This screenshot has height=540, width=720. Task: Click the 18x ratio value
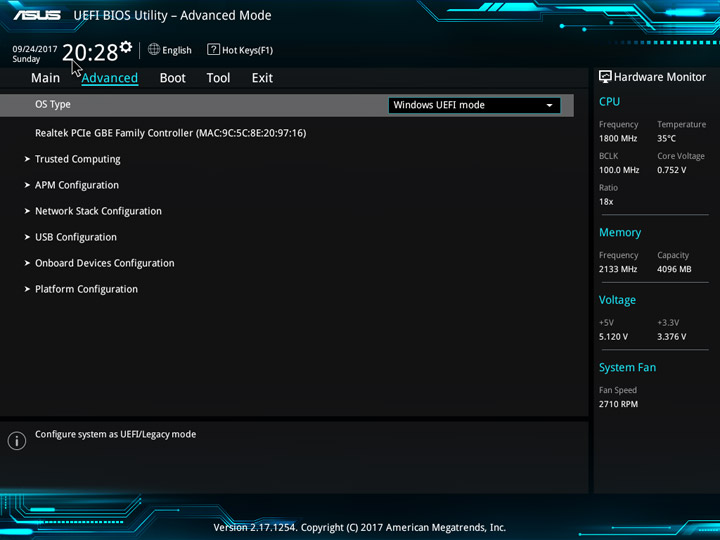click(606, 202)
